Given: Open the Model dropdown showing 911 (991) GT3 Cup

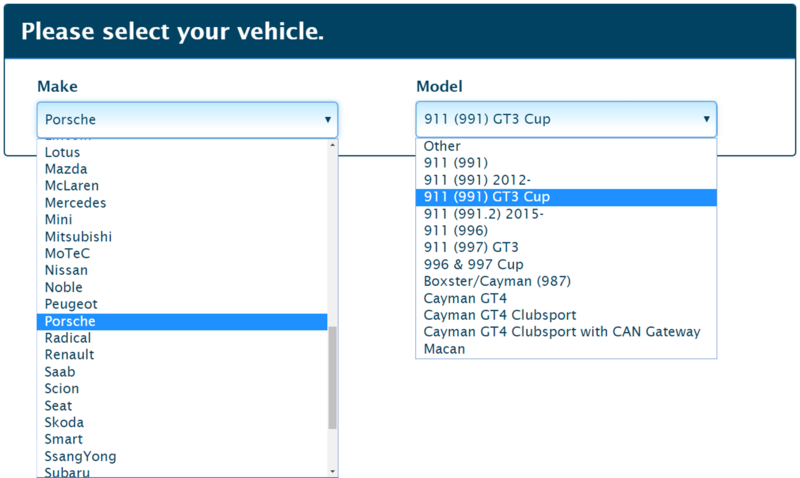Looking at the screenshot, I should (566, 119).
